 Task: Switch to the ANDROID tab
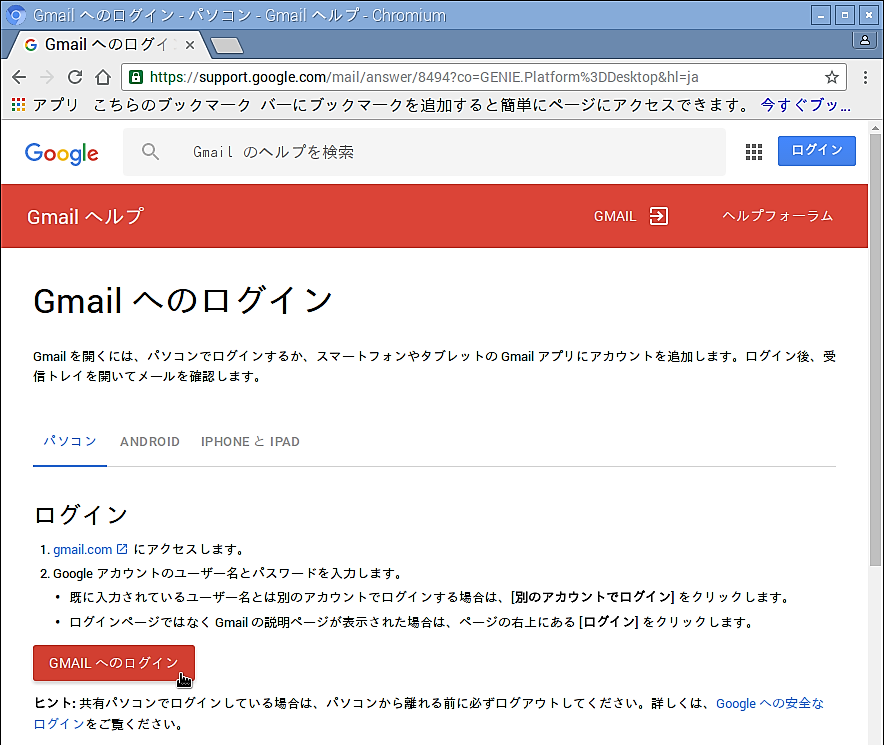(x=149, y=442)
